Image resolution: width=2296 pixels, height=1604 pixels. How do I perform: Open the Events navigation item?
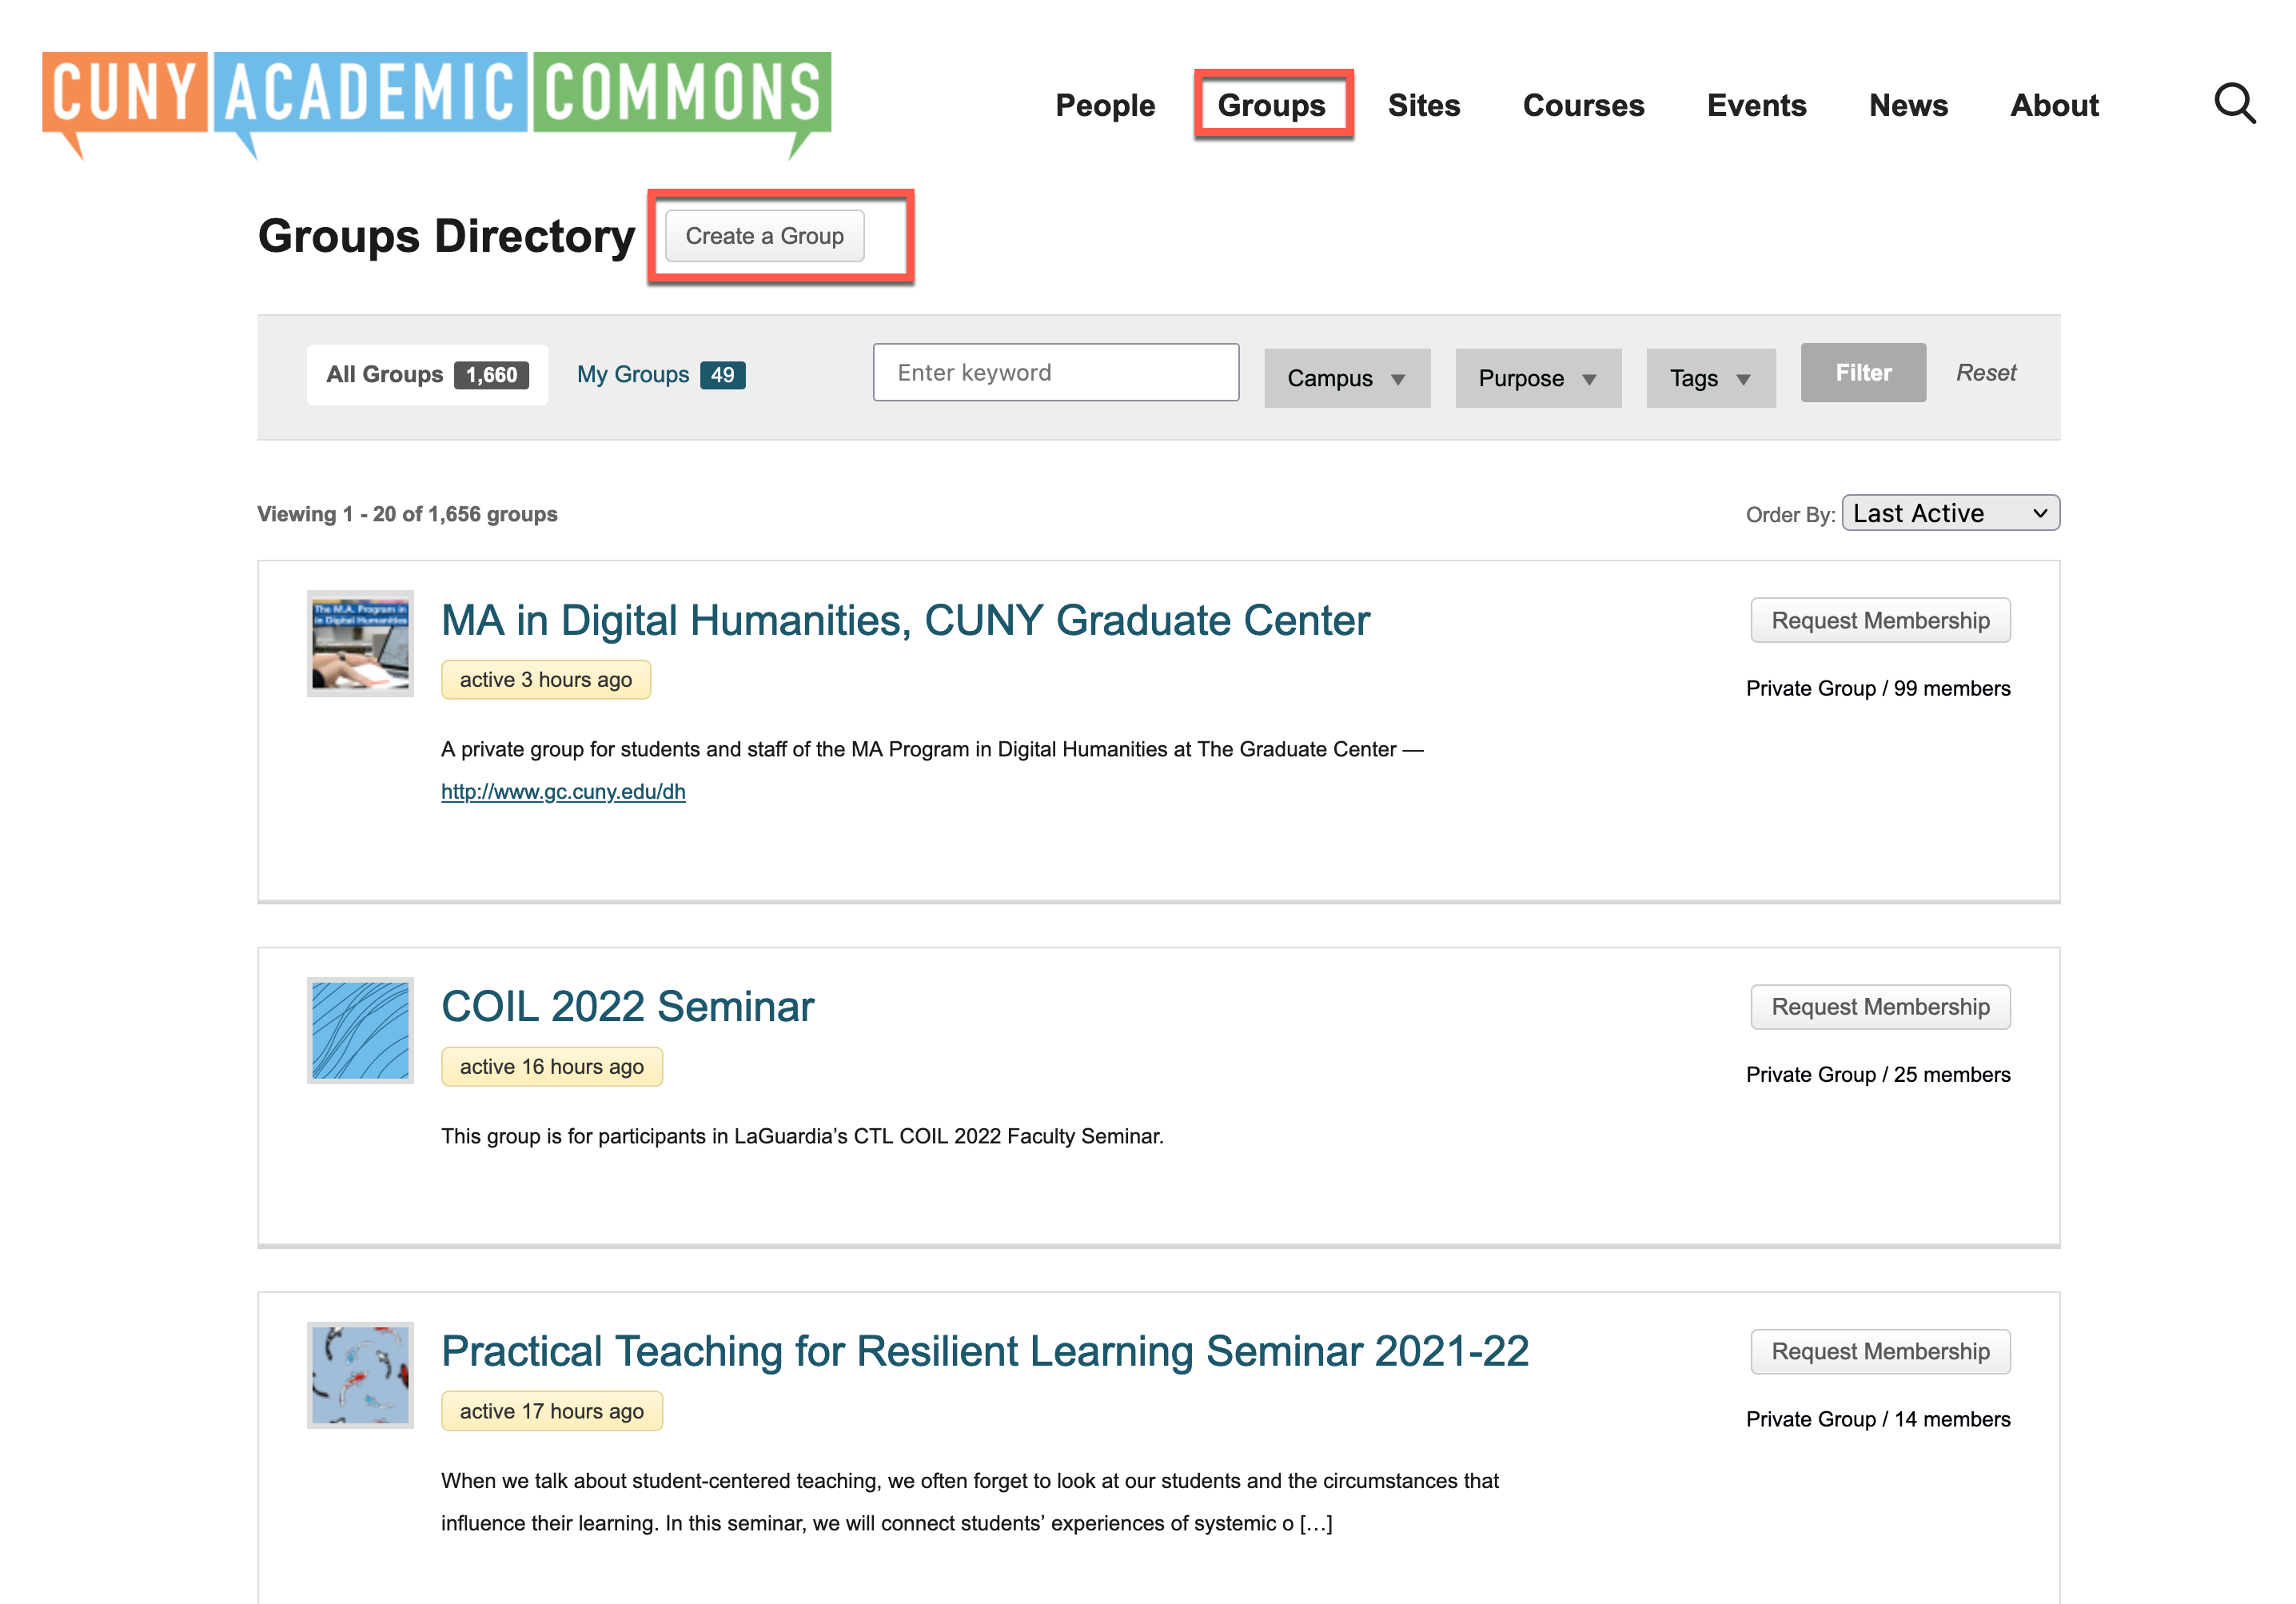[x=1756, y=105]
